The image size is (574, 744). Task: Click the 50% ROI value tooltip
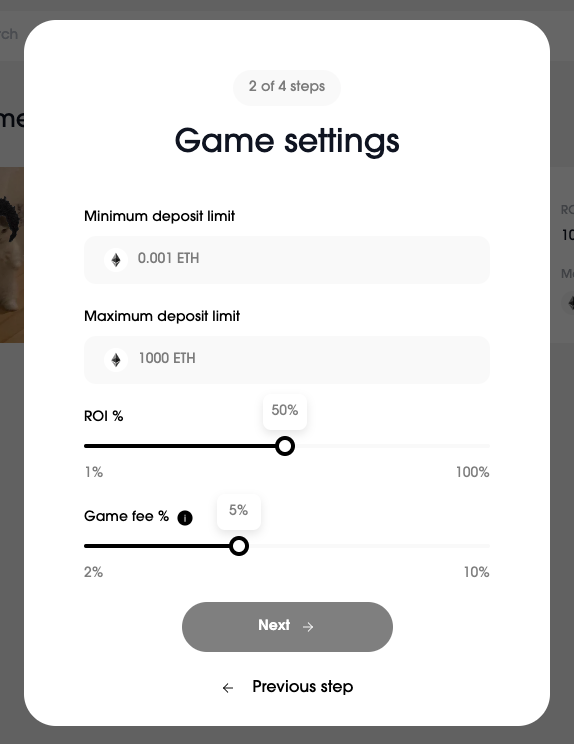click(x=285, y=411)
